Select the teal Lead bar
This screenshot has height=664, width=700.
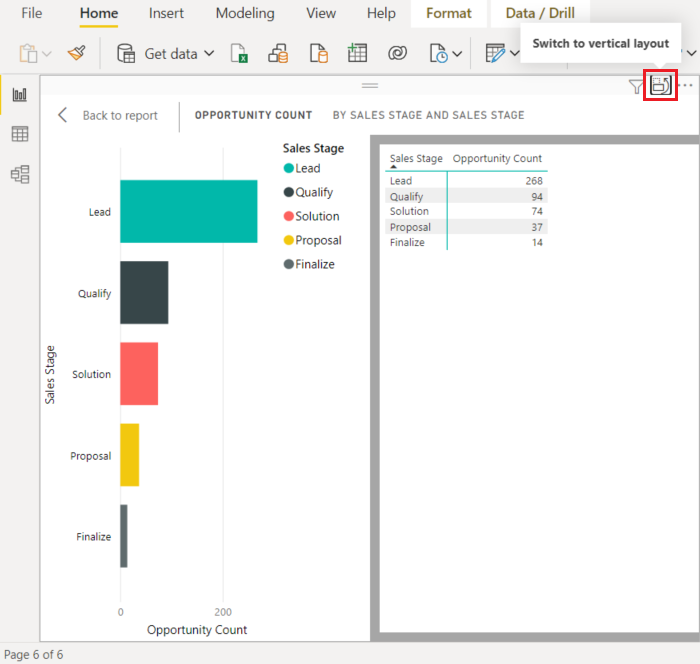coord(188,211)
